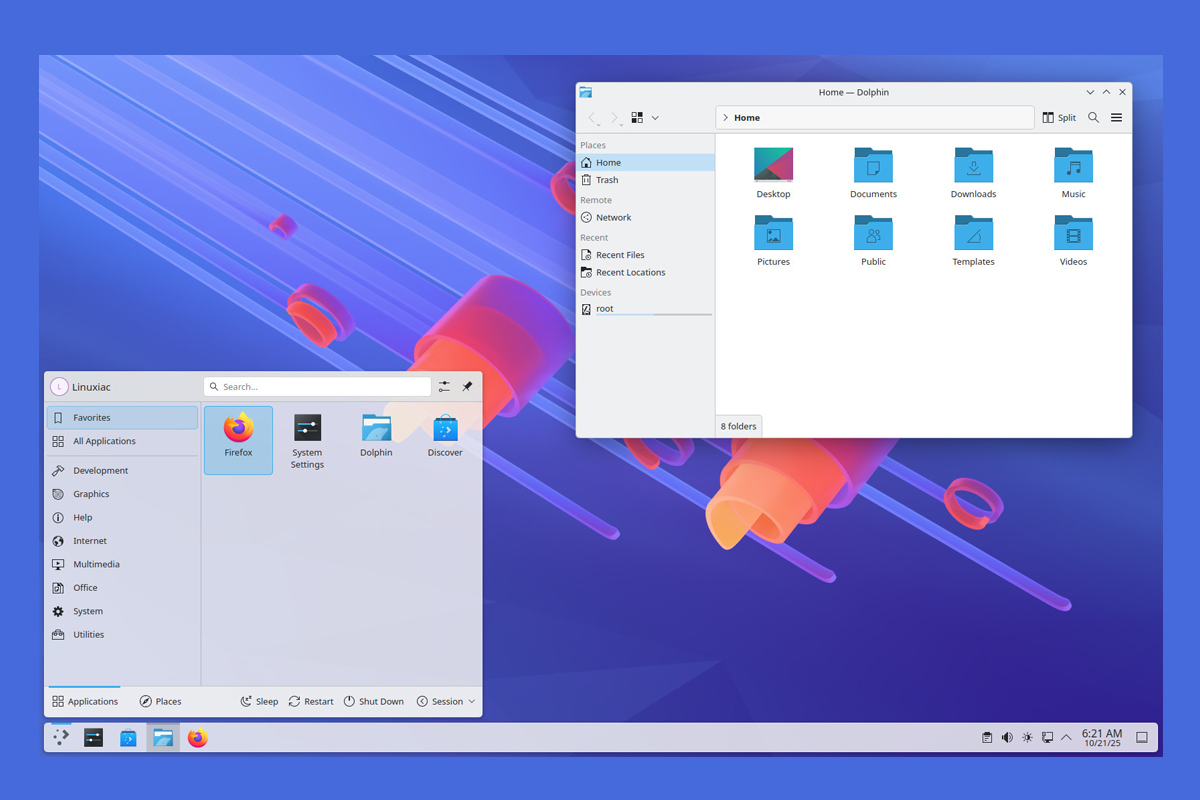
Task: Select Recent Locations in Dolphin sidebar
Action: point(646,272)
